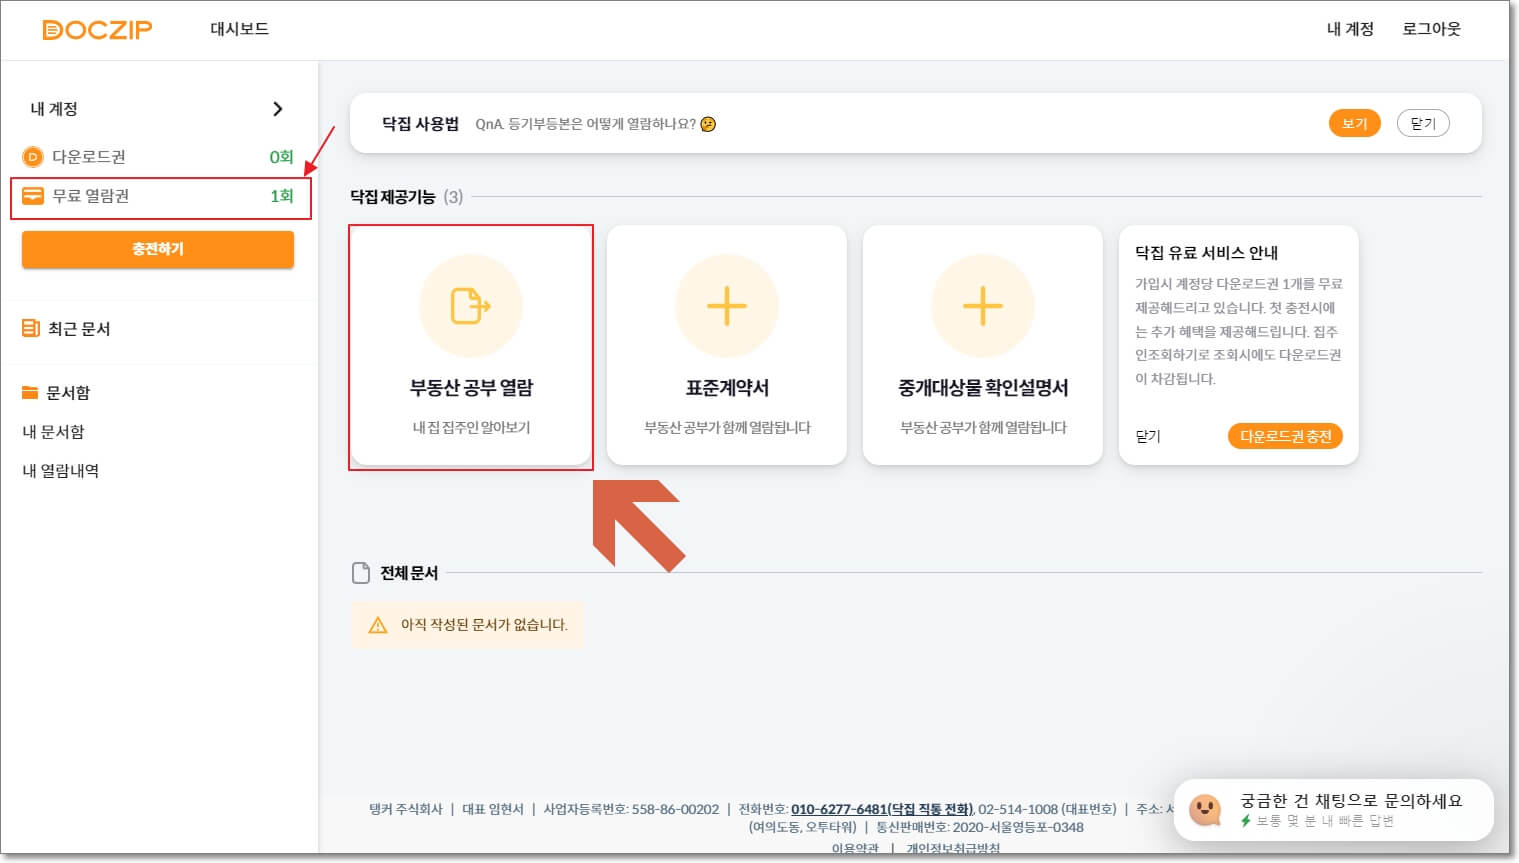
Task: Open the 이용약관 footer link
Action: tap(855, 848)
